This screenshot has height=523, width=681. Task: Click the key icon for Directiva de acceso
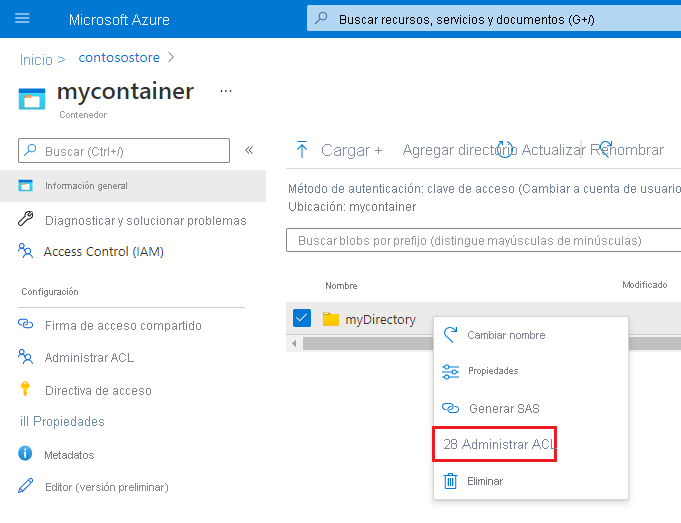coord(25,388)
